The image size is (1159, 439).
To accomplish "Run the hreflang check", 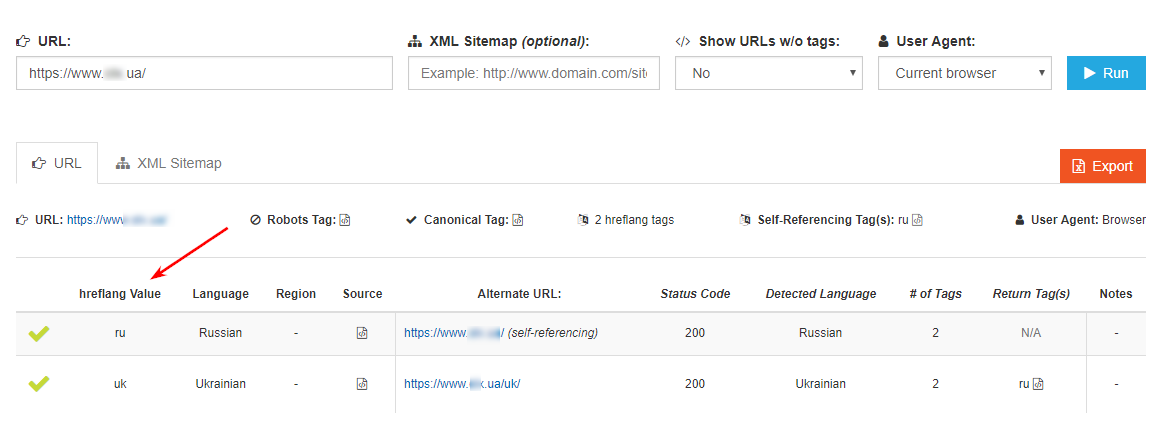I will 1106,73.
